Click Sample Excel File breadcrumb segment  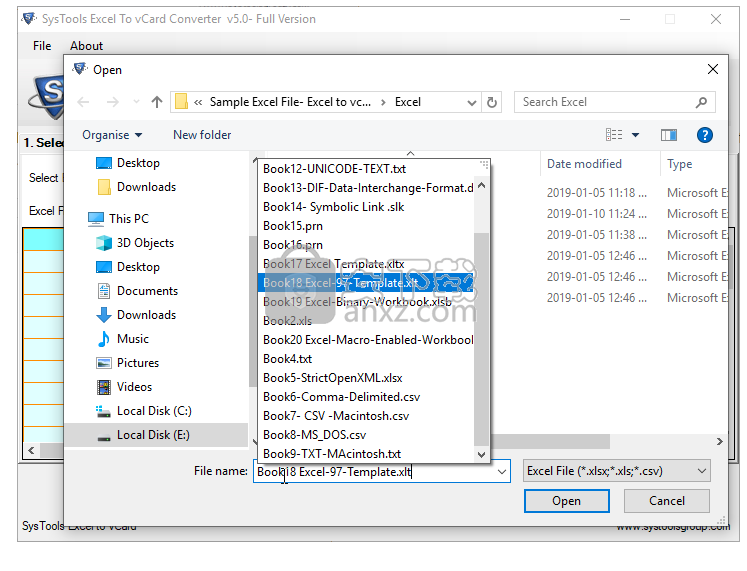tap(290, 102)
